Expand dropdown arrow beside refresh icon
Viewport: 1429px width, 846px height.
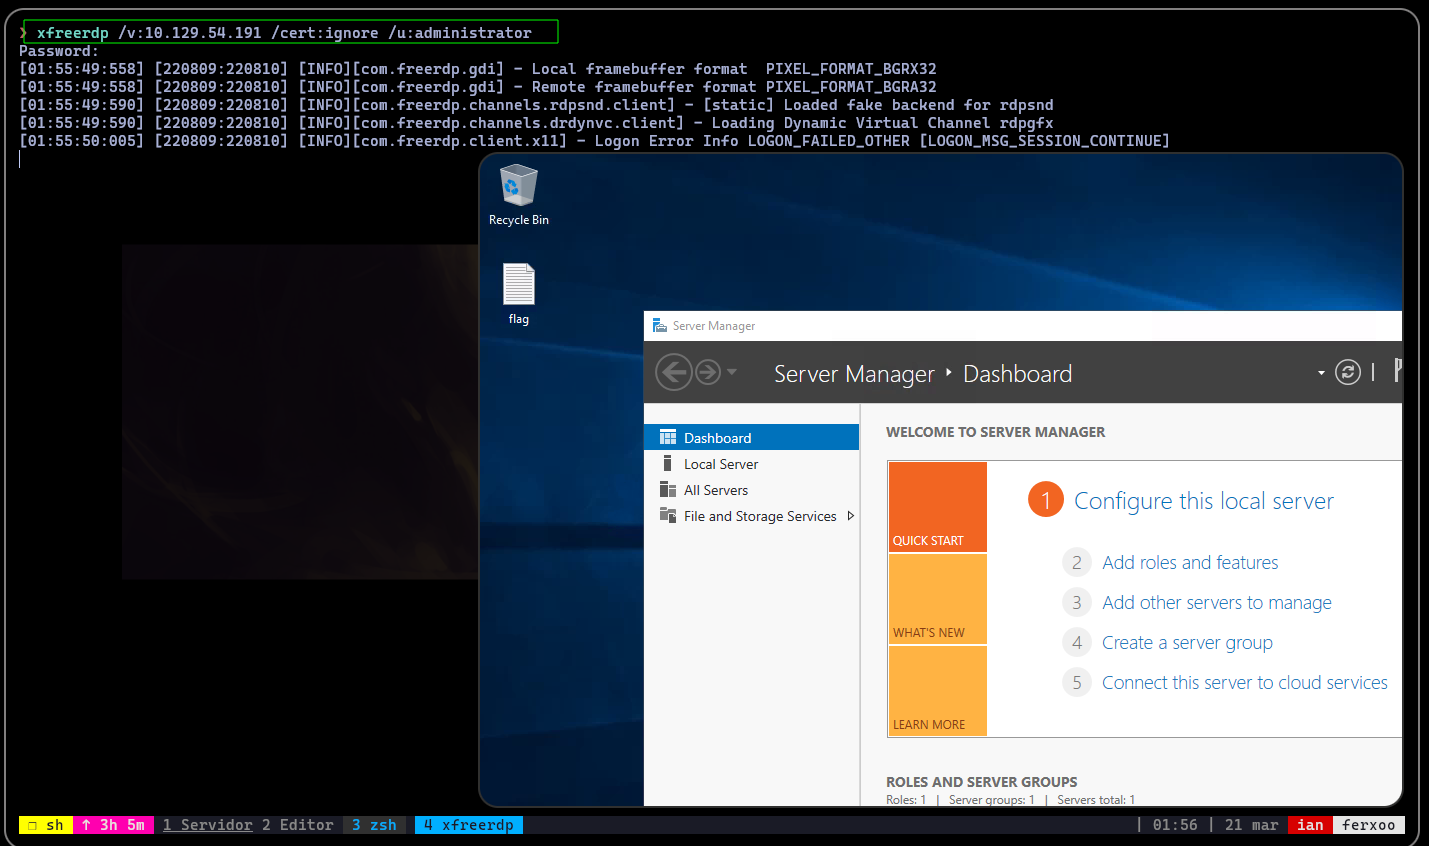tap(1321, 373)
